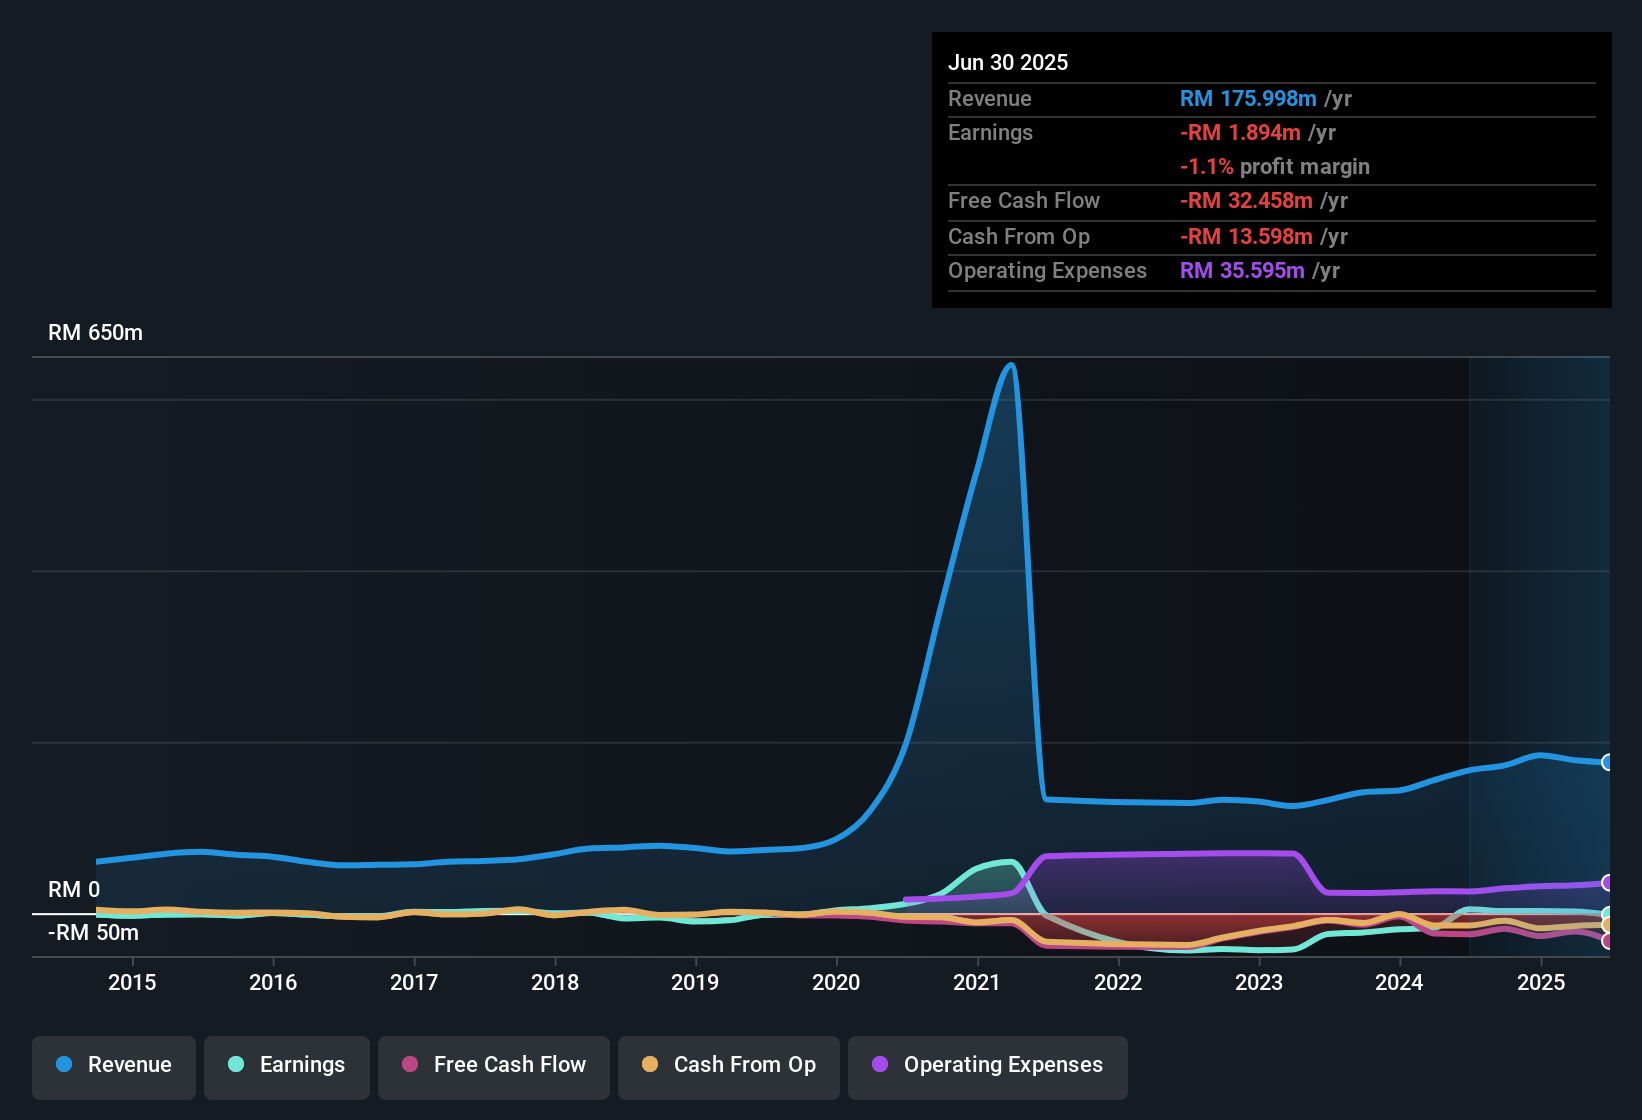Click the RM 35.595m operating expenses value
This screenshot has height=1120, width=1642.
[1242, 270]
